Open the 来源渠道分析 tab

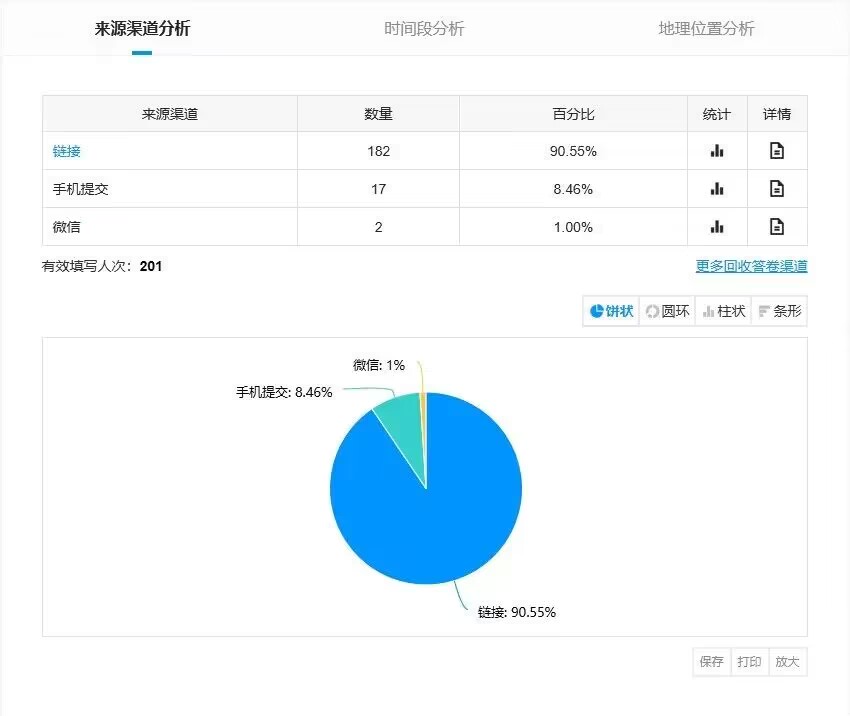142,28
